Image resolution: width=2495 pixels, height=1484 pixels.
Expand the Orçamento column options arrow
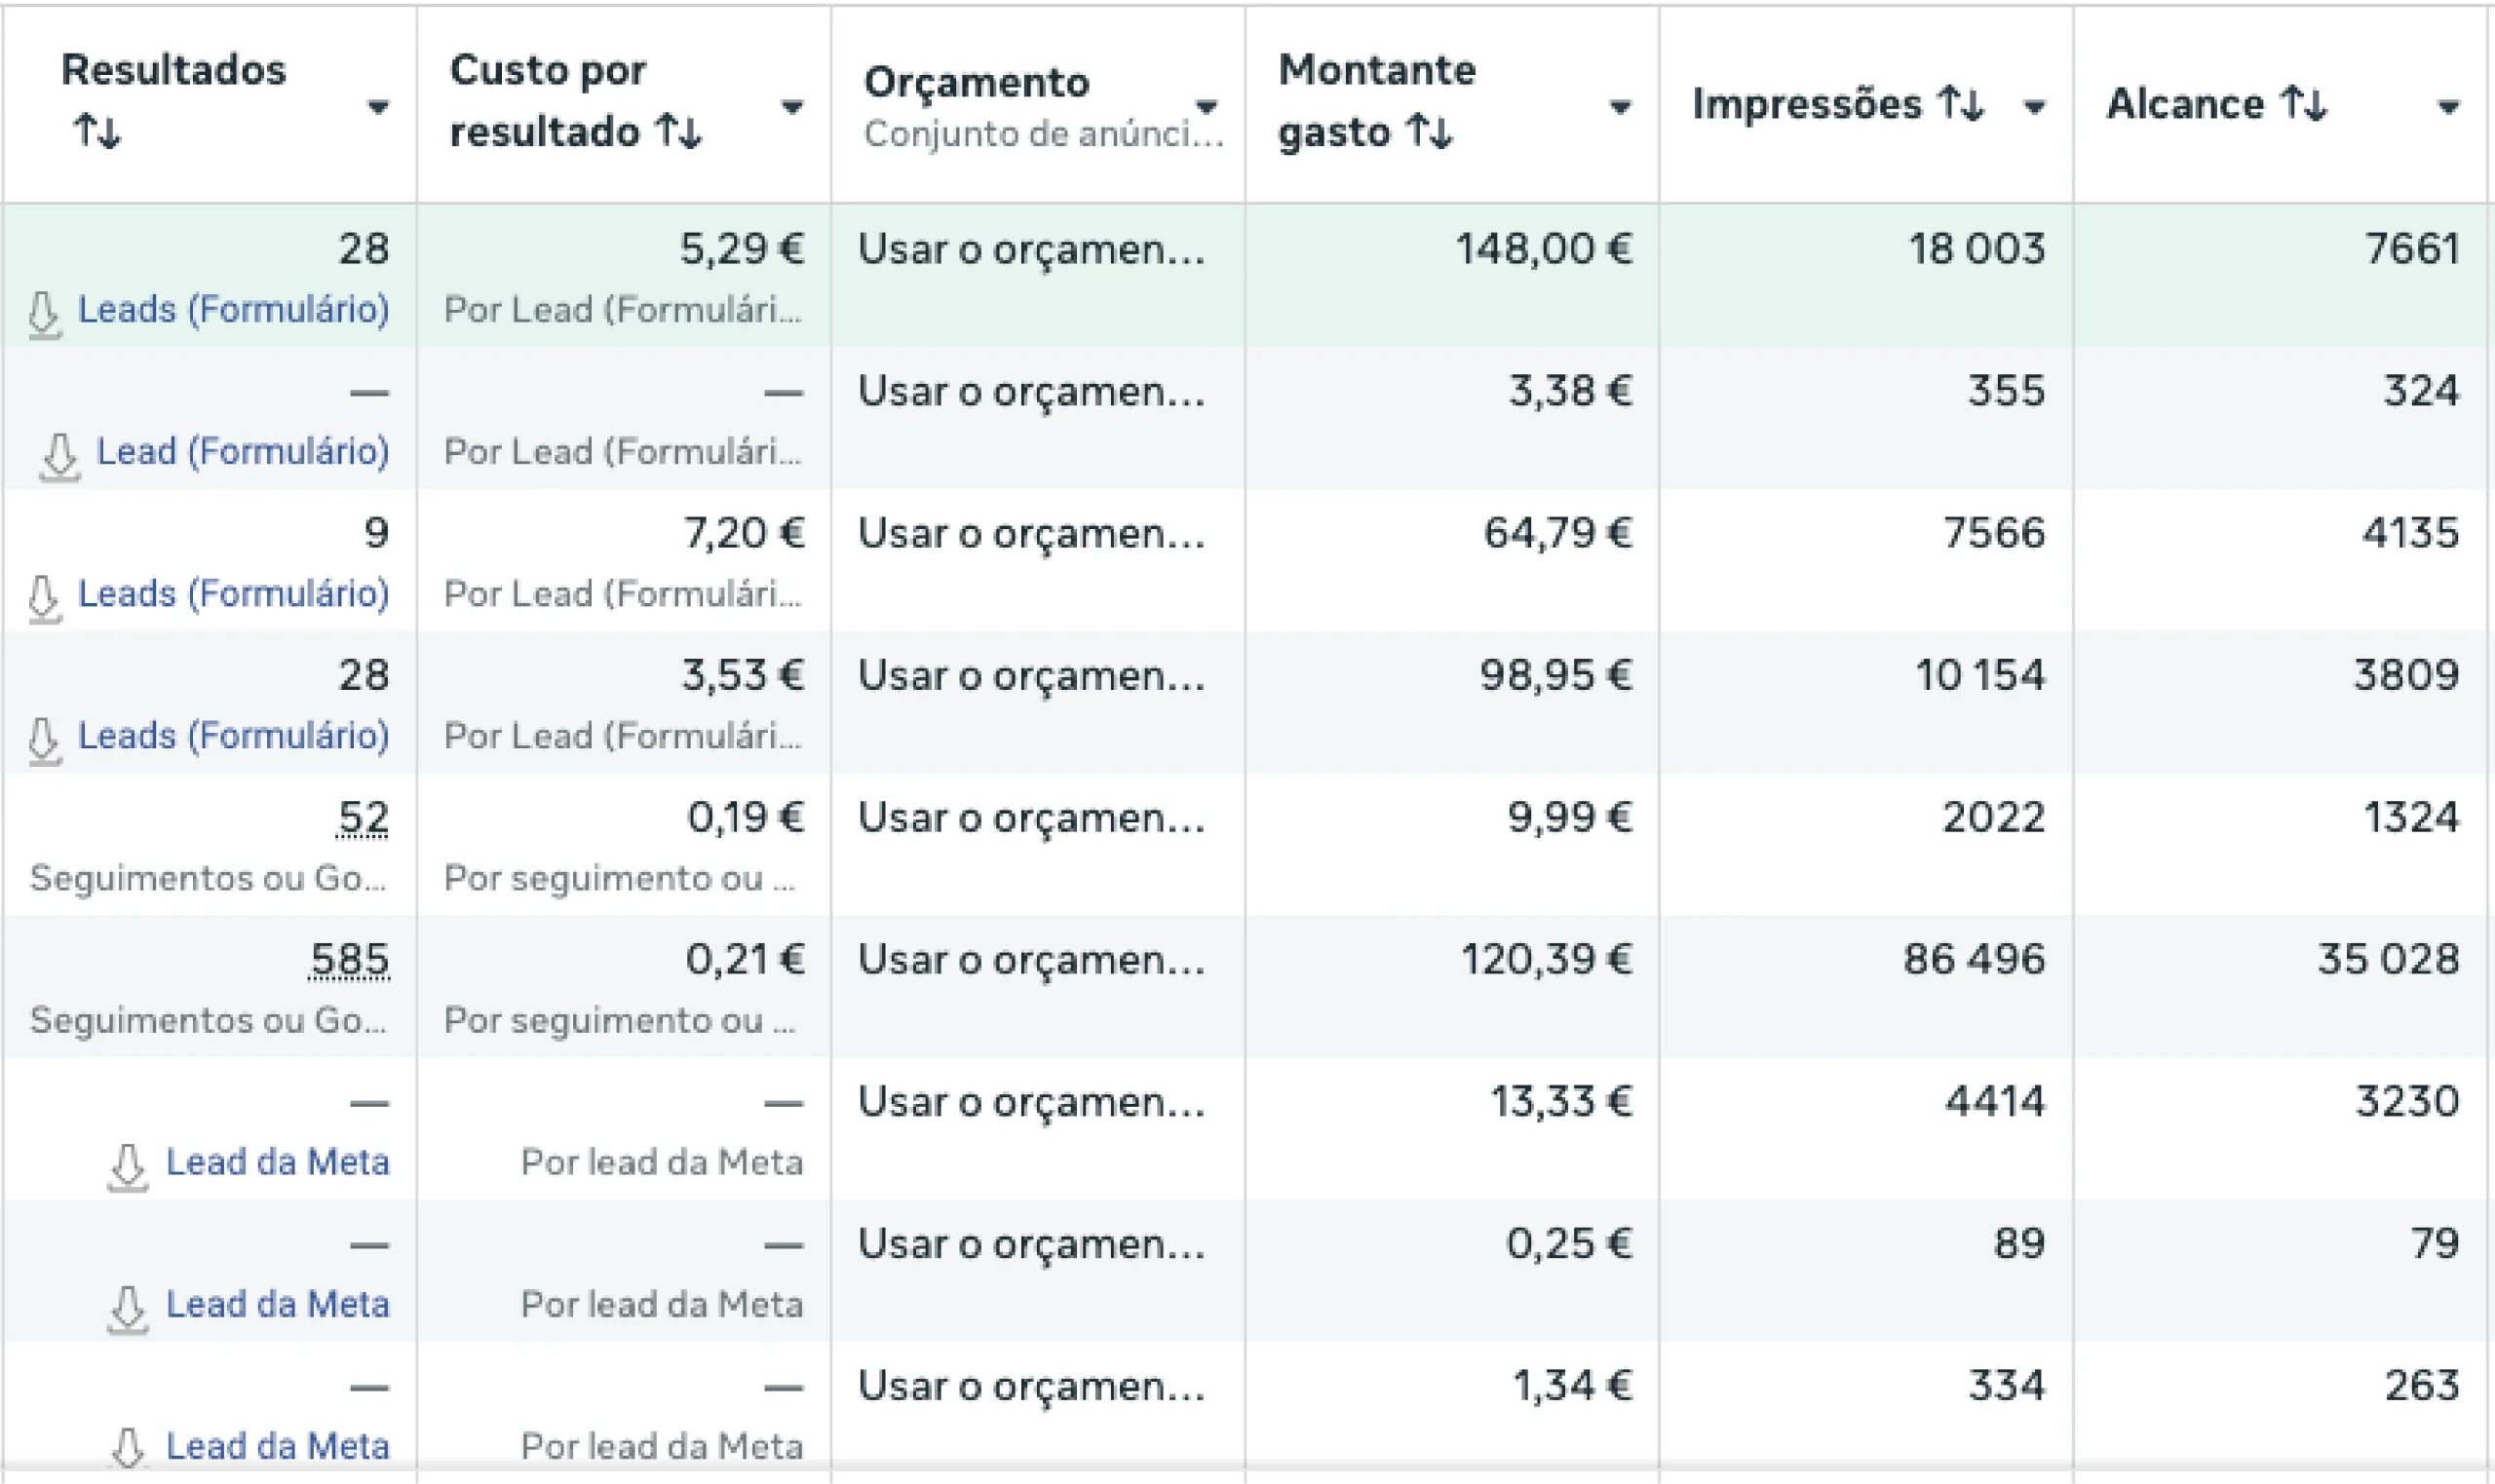tap(1206, 106)
